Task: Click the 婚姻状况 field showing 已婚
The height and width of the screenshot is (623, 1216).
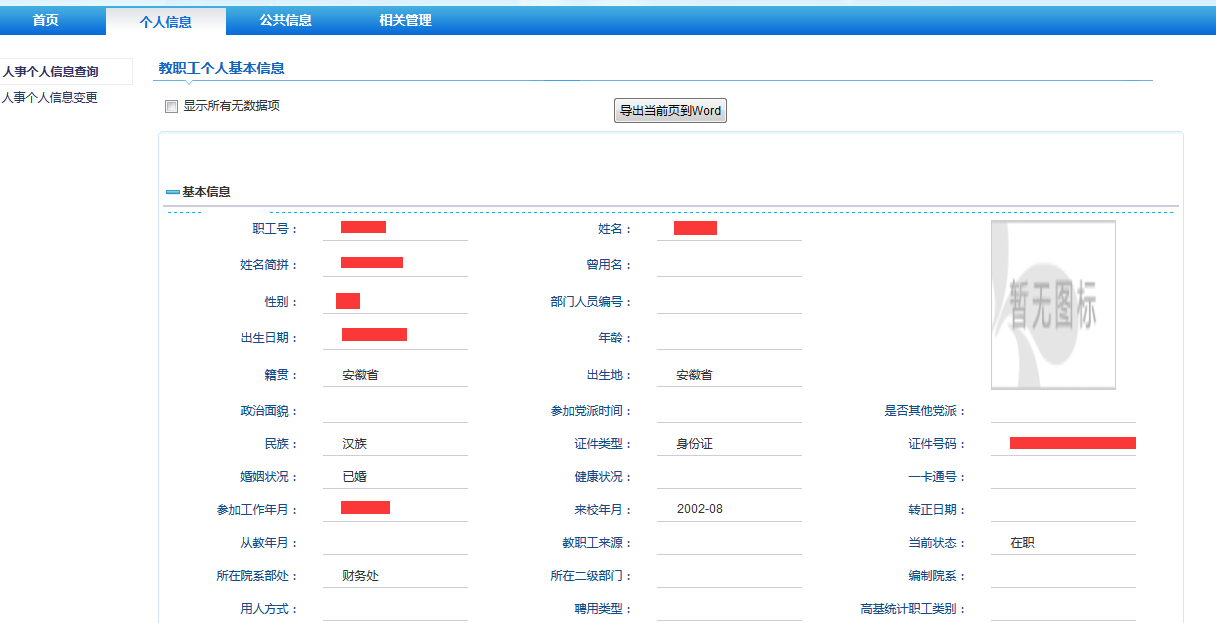Action: [x=395, y=477]
